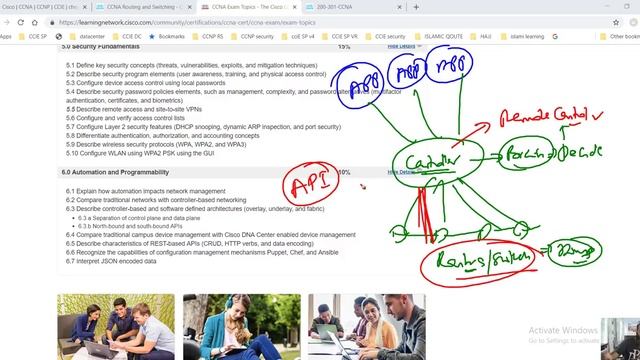Open the datacenter bookmark folder
This screenshot has width=640, height=360.
[87, 36]
